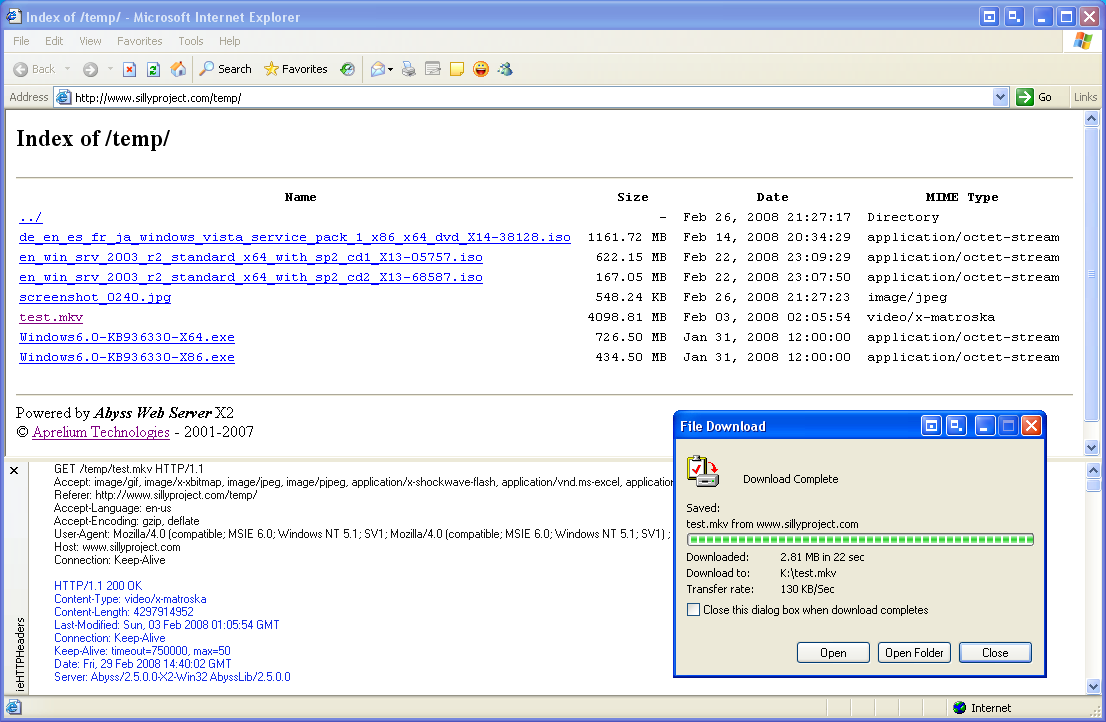
Task: Click the first extra title button of File Download
Action: pos(932,425)
